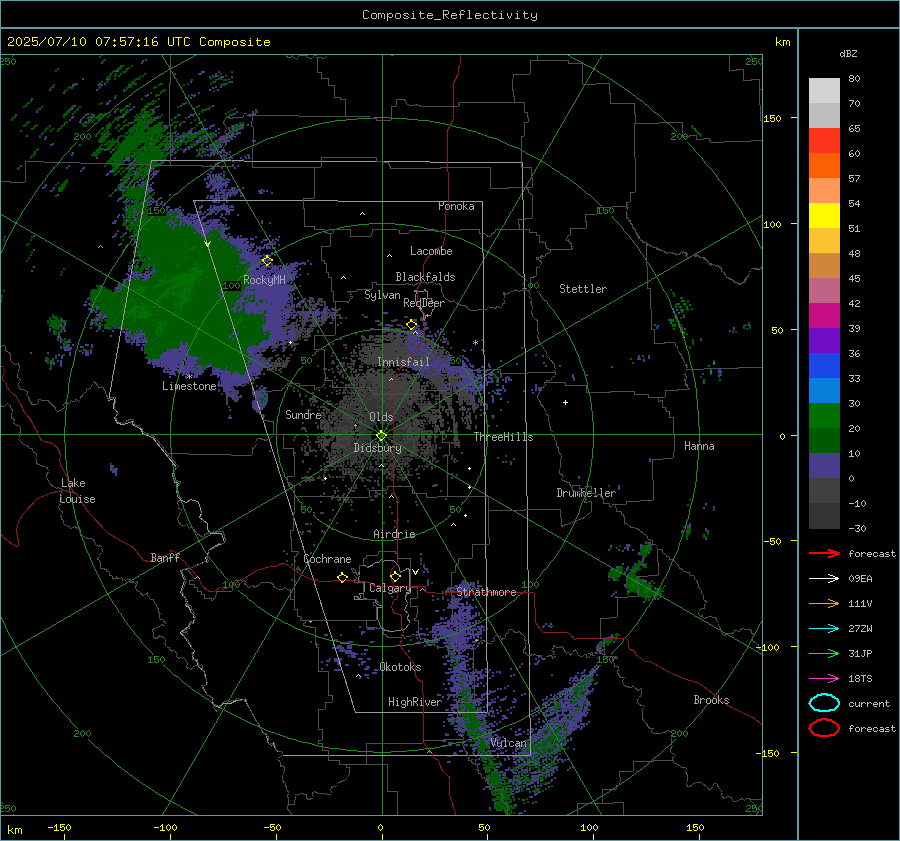Click the dBZ legend heading
900x841 pixels.
pyautogui.click(x=848, y=53)
